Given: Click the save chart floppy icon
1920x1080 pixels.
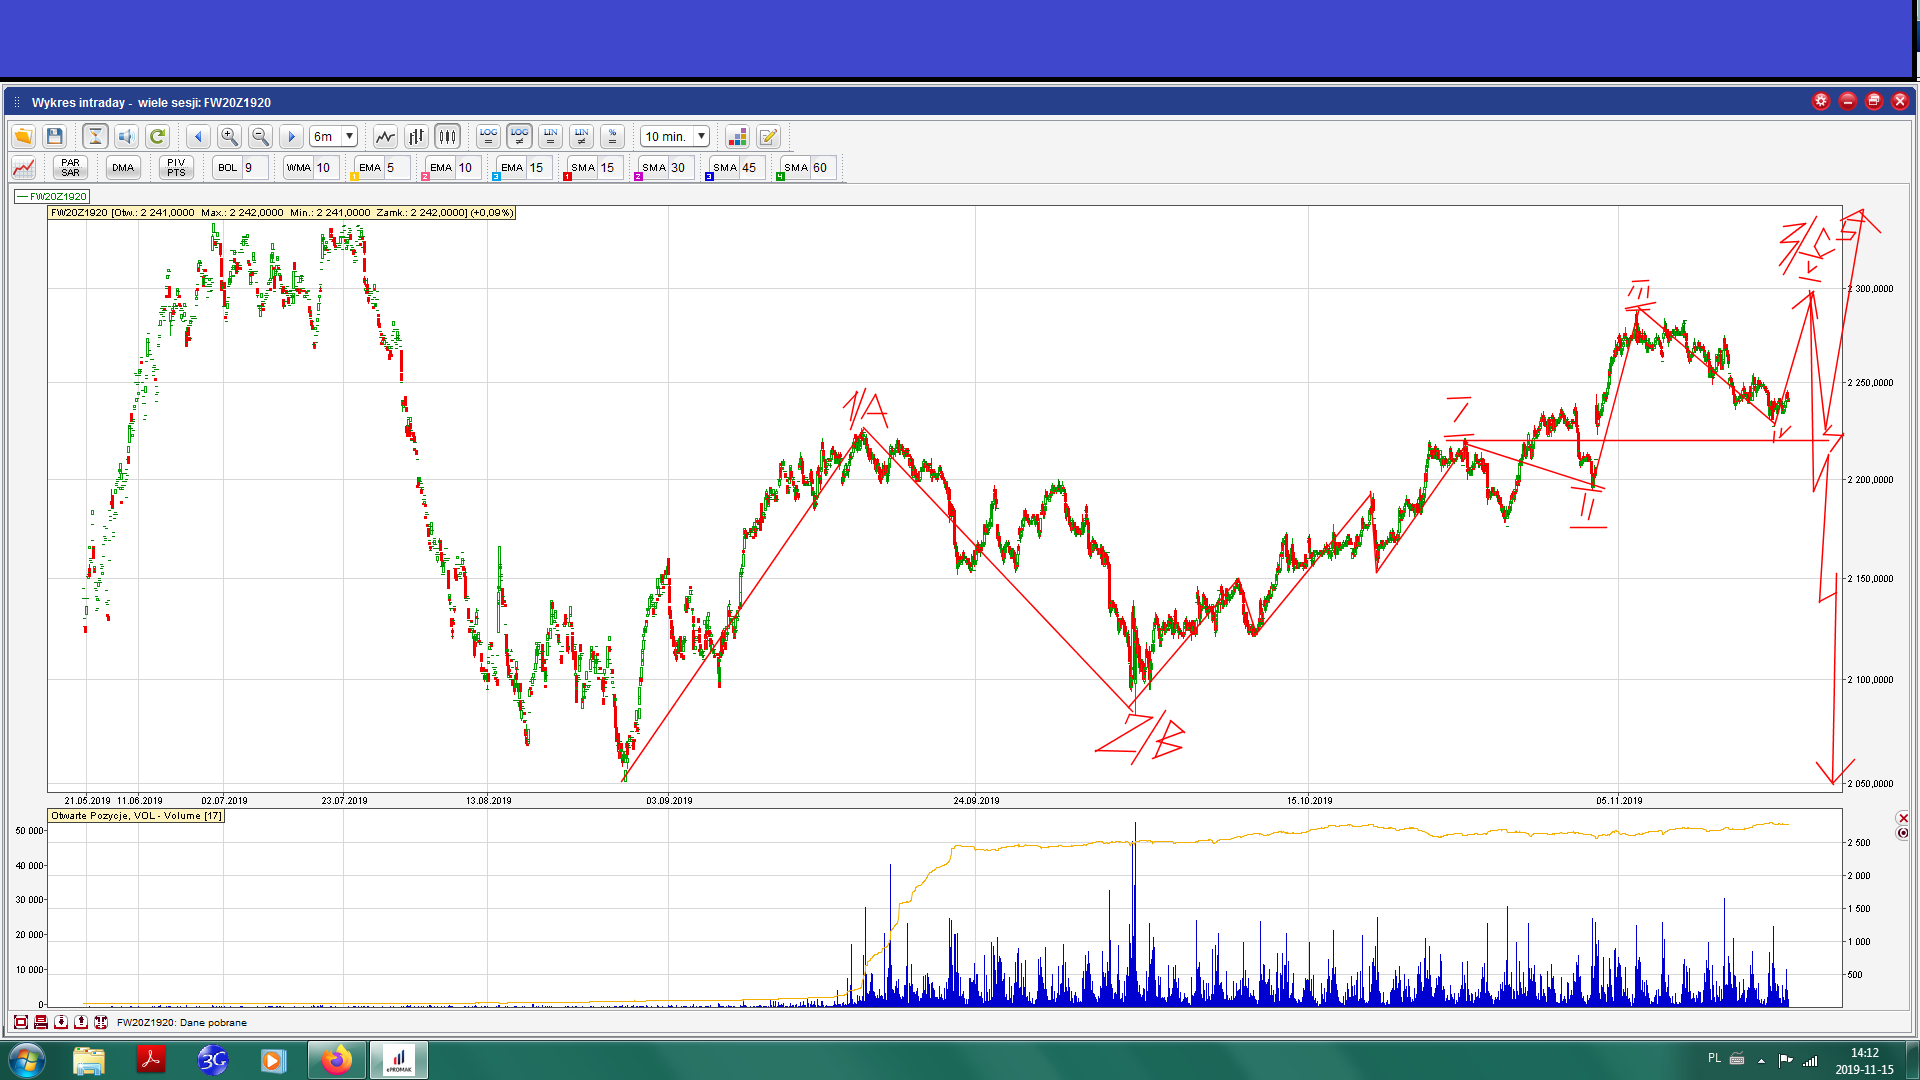Looking at the screenshot, I should tap(55, 136).
